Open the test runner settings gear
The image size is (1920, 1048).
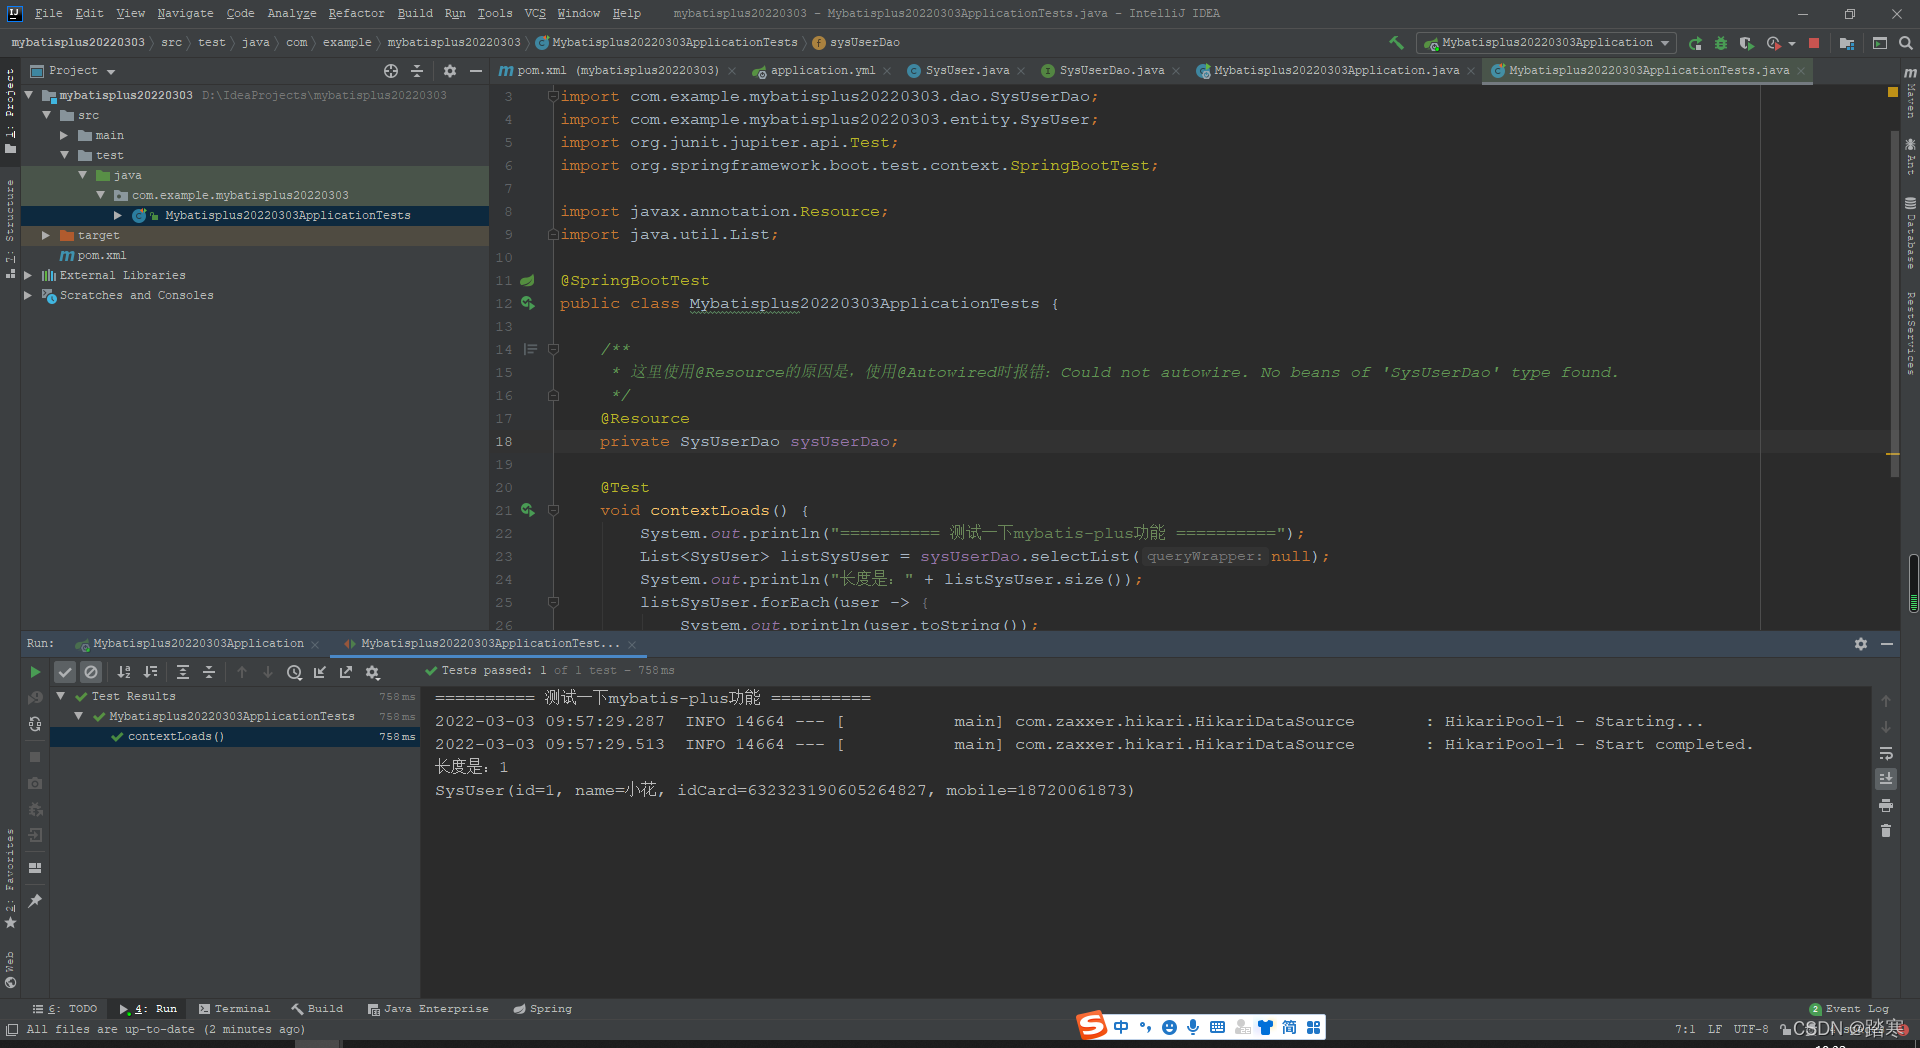[373, 672]
